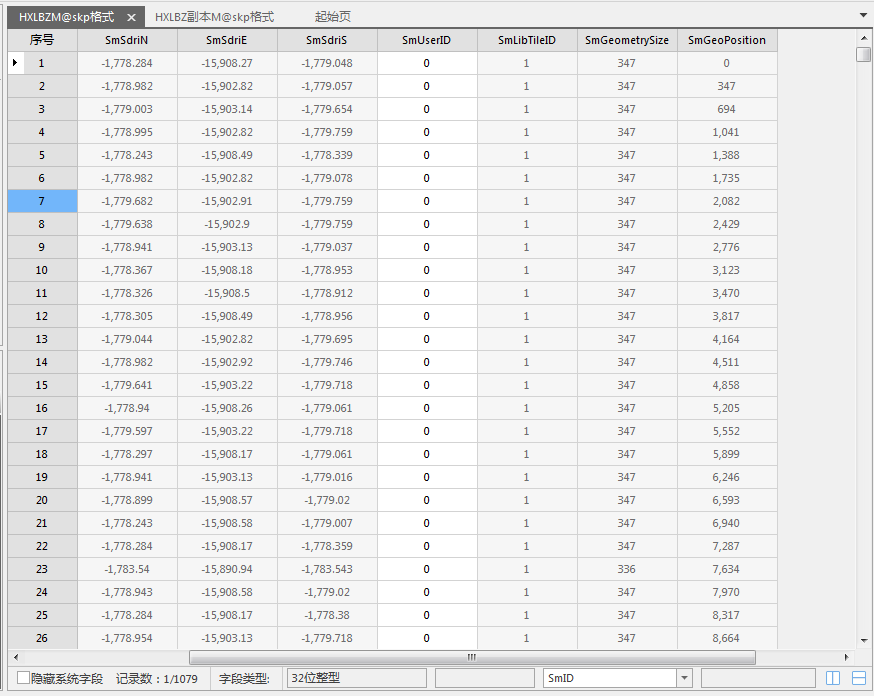Select row number 26 header

[42, 638]
